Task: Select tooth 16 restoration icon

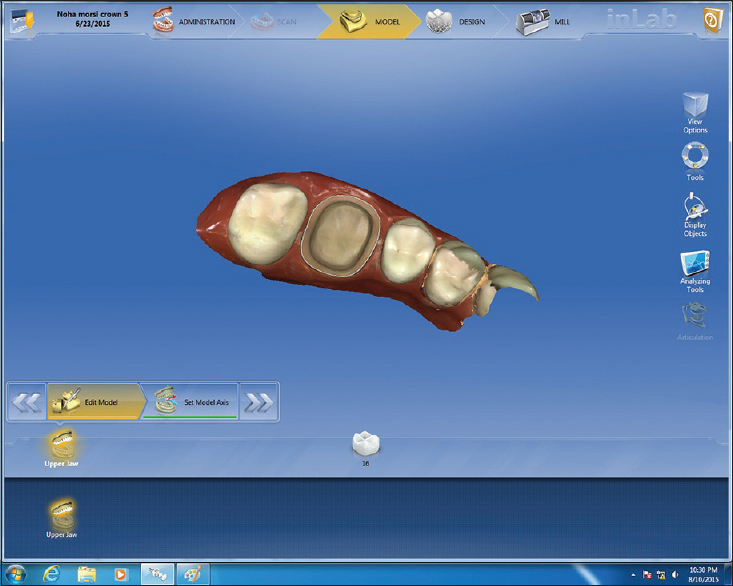Action: point(366,442)
